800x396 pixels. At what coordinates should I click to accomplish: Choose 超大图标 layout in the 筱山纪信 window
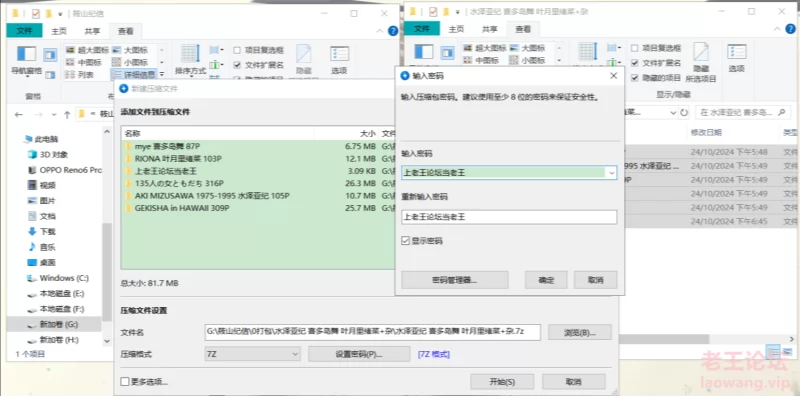[x=86, y=50]
